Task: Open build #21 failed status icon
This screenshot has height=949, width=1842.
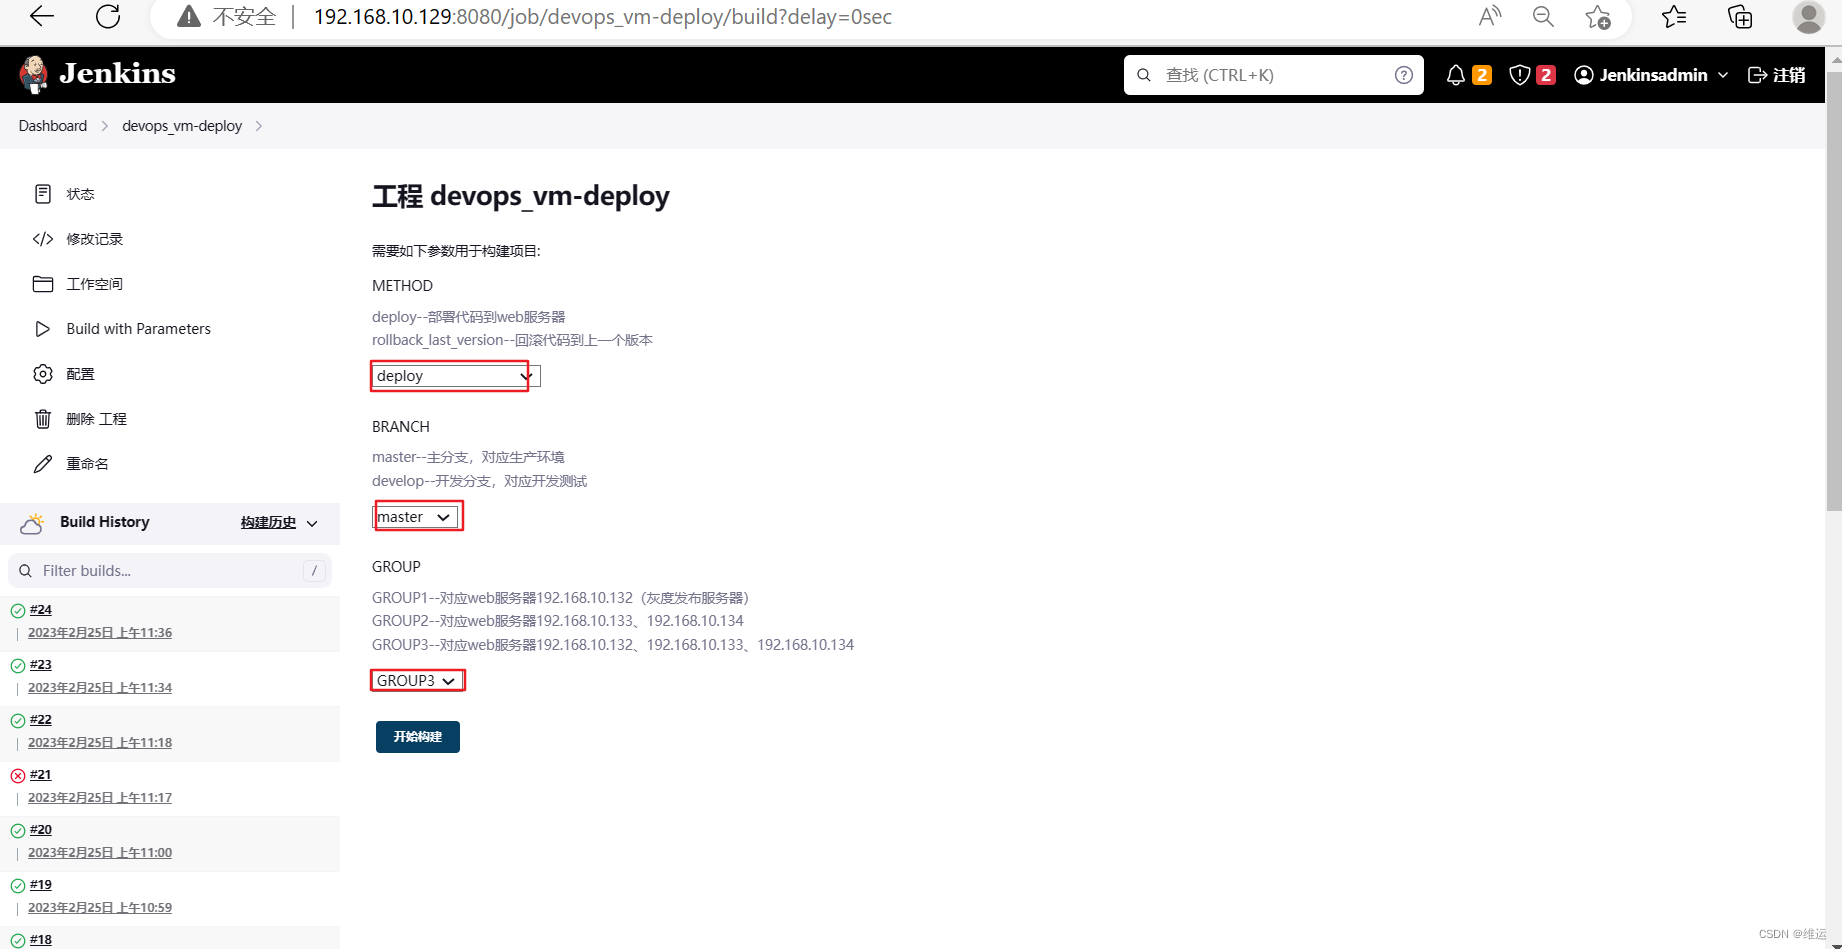Action: [x=18, y=776]
